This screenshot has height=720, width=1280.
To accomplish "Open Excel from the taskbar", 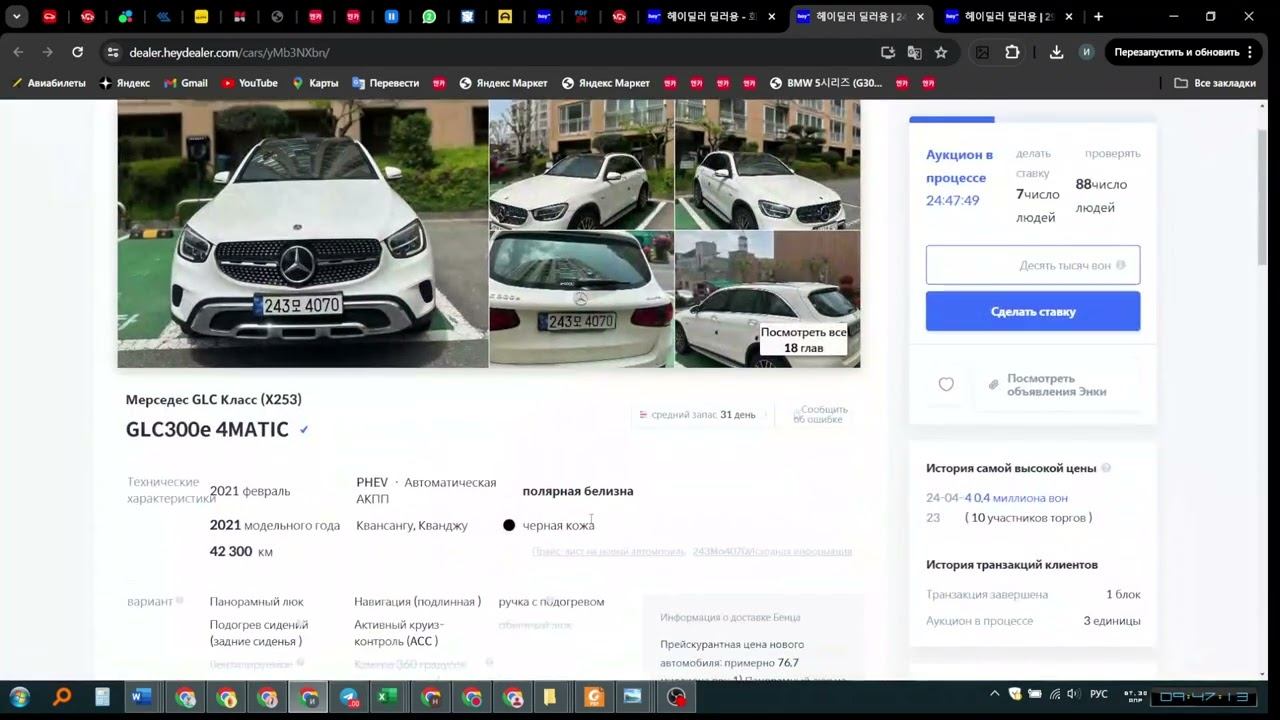I will point(386,697).
